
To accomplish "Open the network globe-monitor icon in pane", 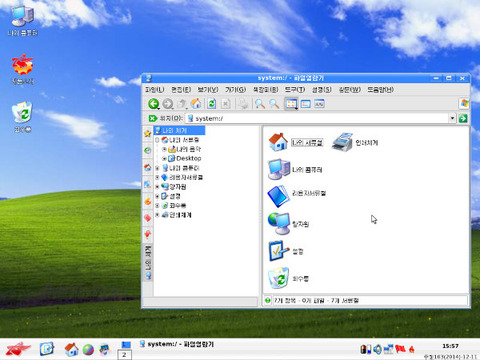I will (x=279, y=223).
